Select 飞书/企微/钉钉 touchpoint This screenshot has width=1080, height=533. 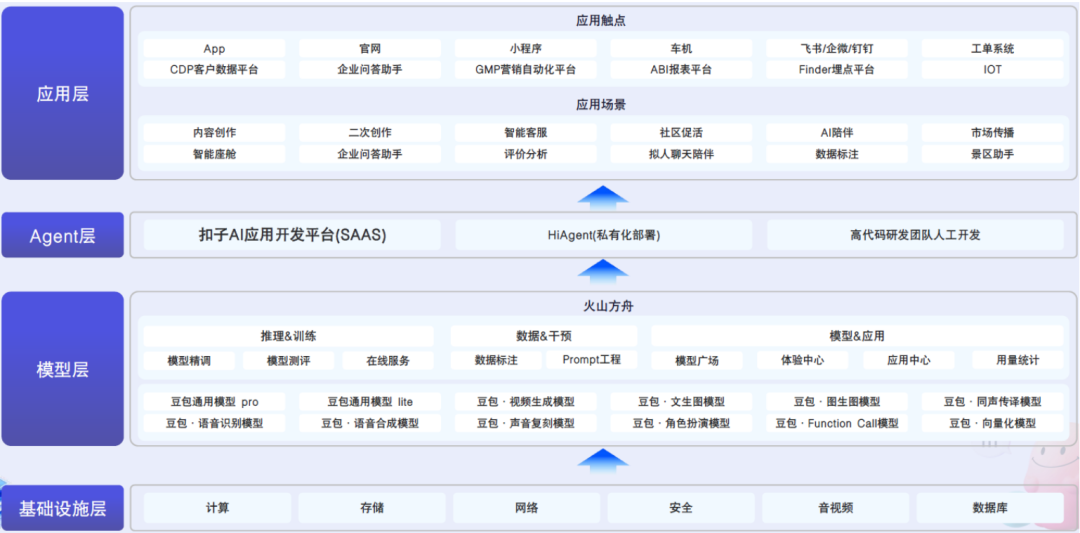tap(837, 48)
